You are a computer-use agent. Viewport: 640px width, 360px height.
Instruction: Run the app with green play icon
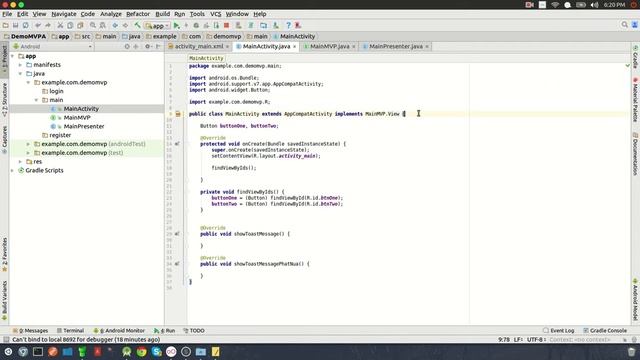click(176, 25)
